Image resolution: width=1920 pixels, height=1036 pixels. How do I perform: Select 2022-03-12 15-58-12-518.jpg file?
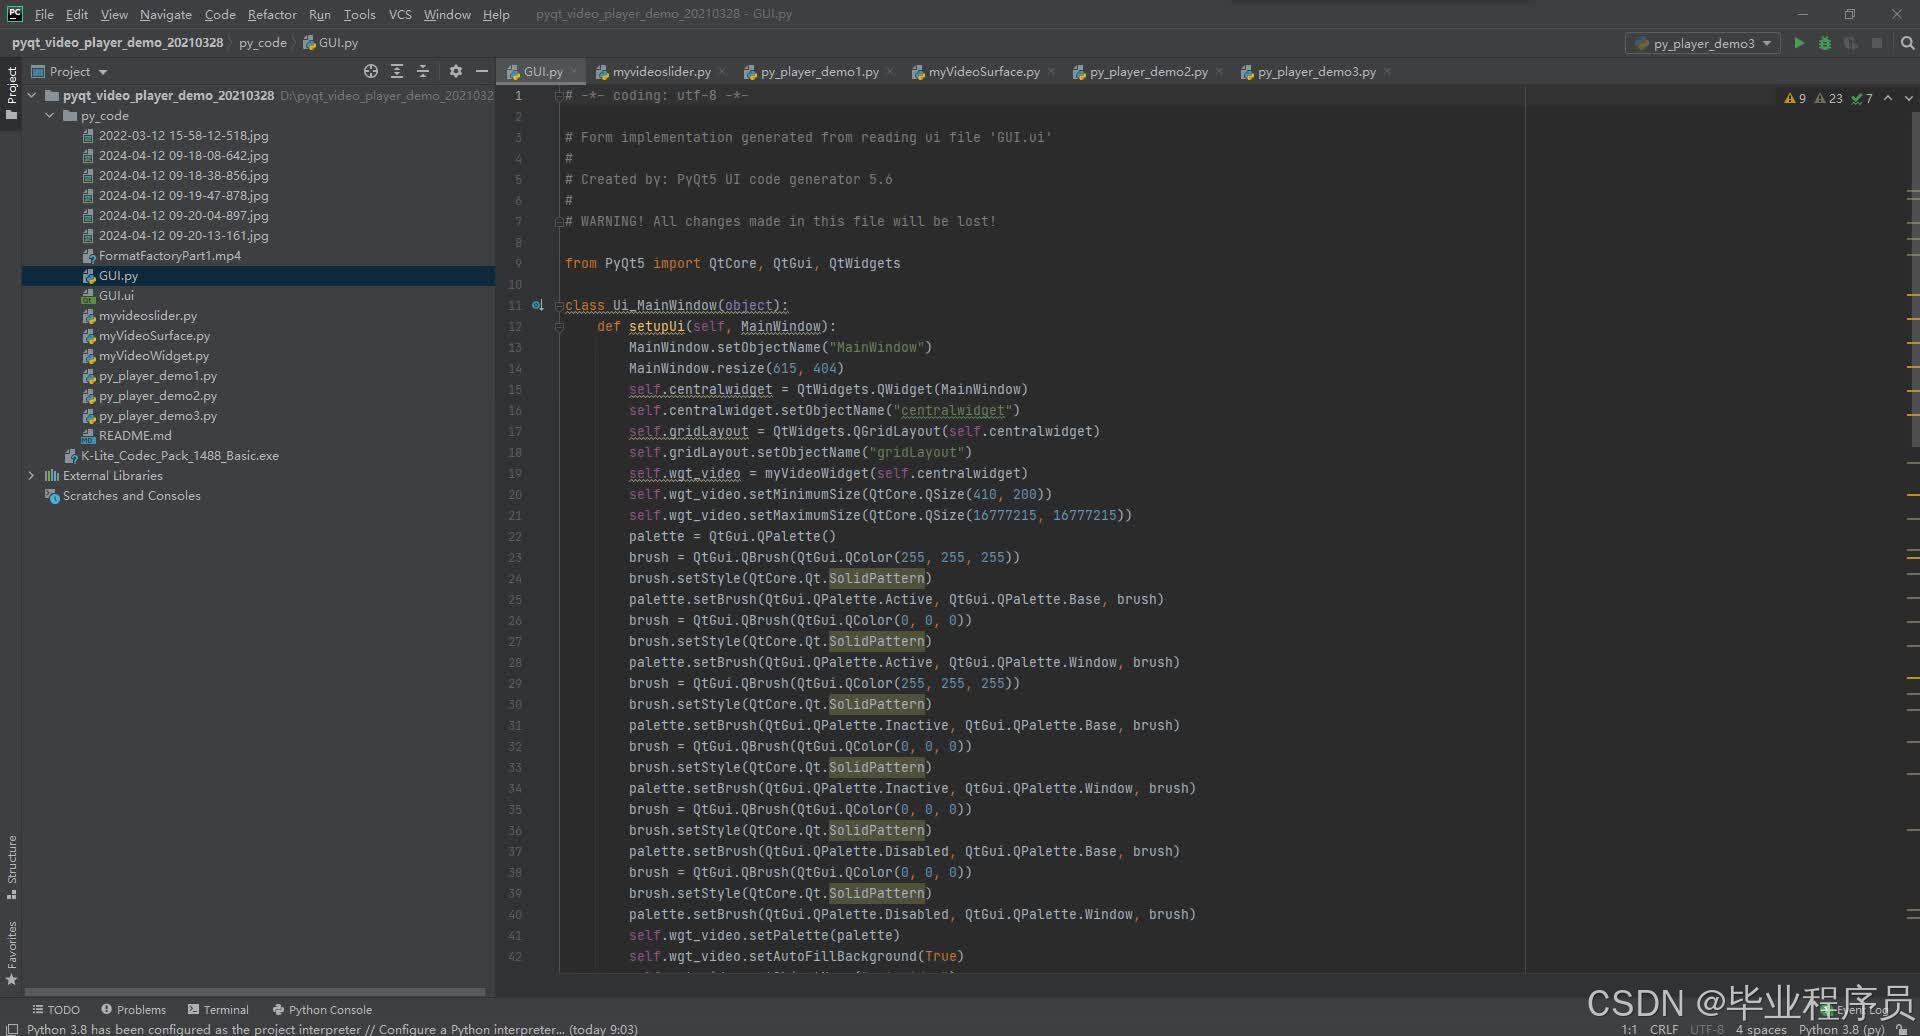183,135
